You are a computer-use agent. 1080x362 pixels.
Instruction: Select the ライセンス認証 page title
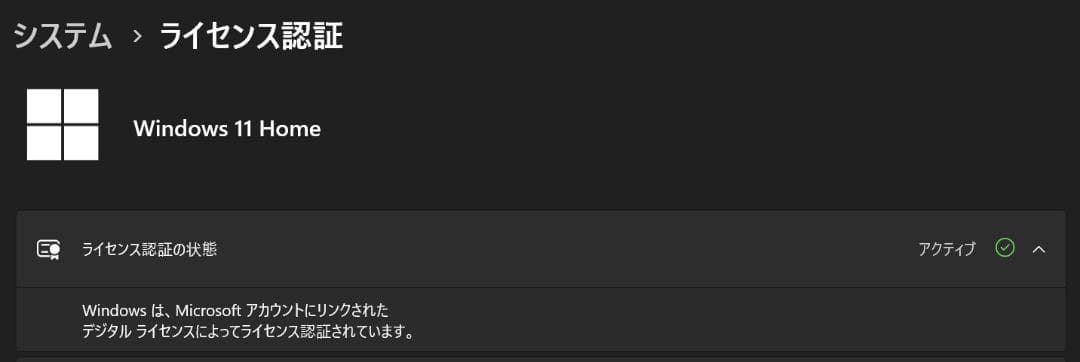[251, 36]
